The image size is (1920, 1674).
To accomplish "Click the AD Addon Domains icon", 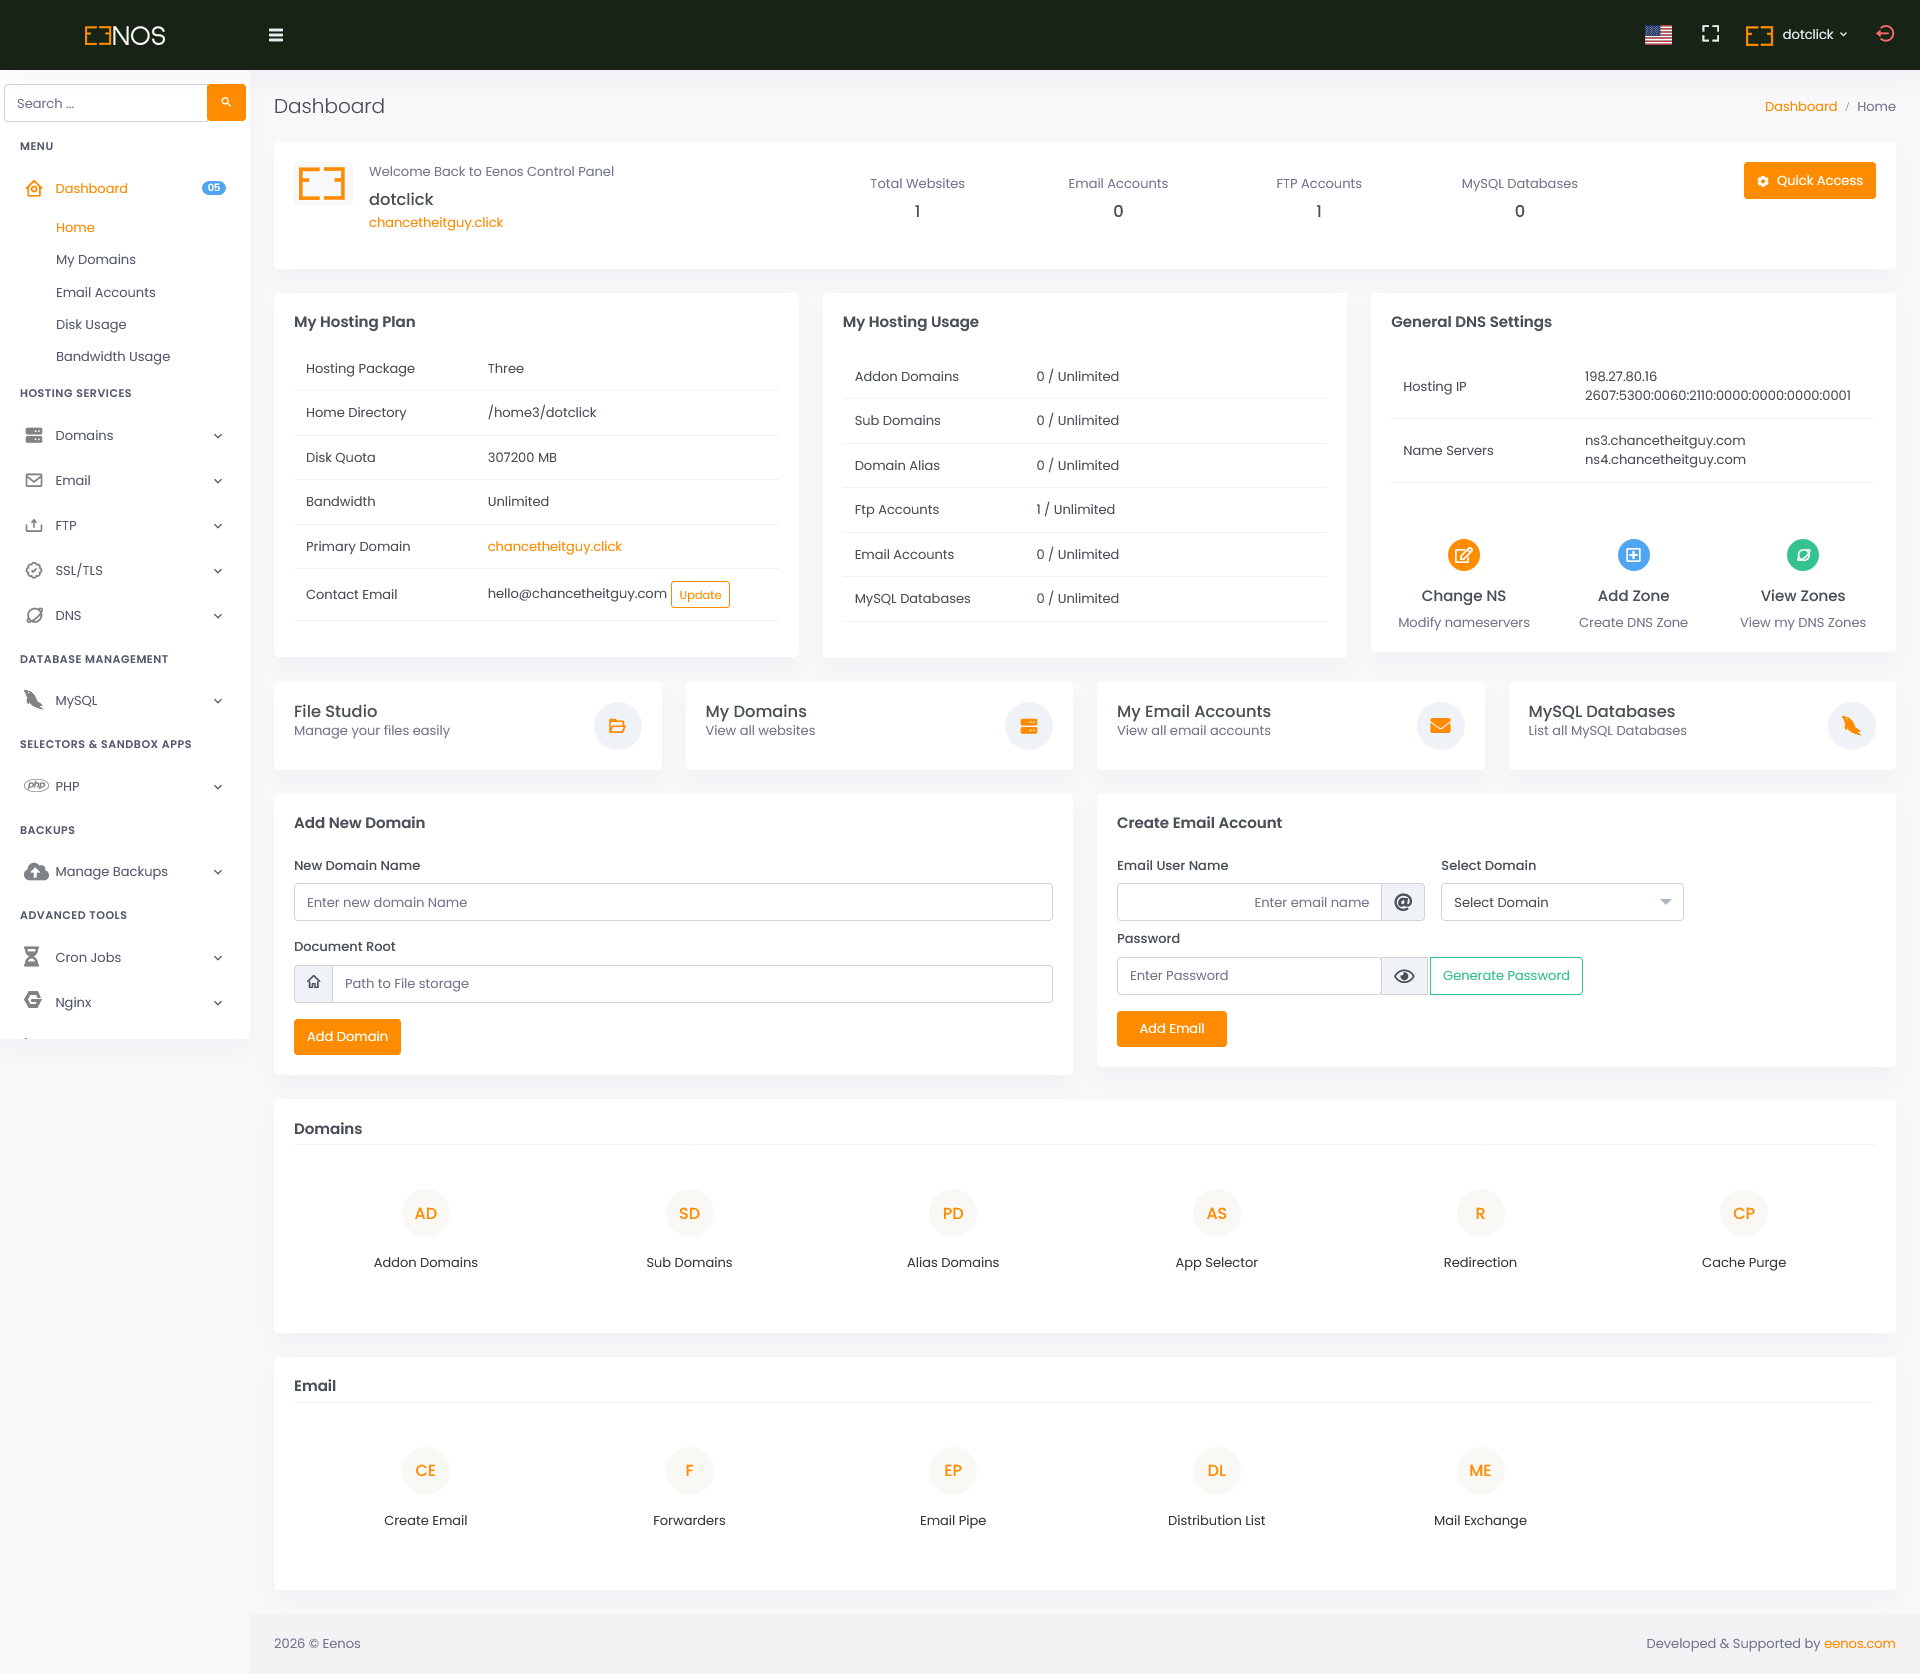I will 426,1214.
